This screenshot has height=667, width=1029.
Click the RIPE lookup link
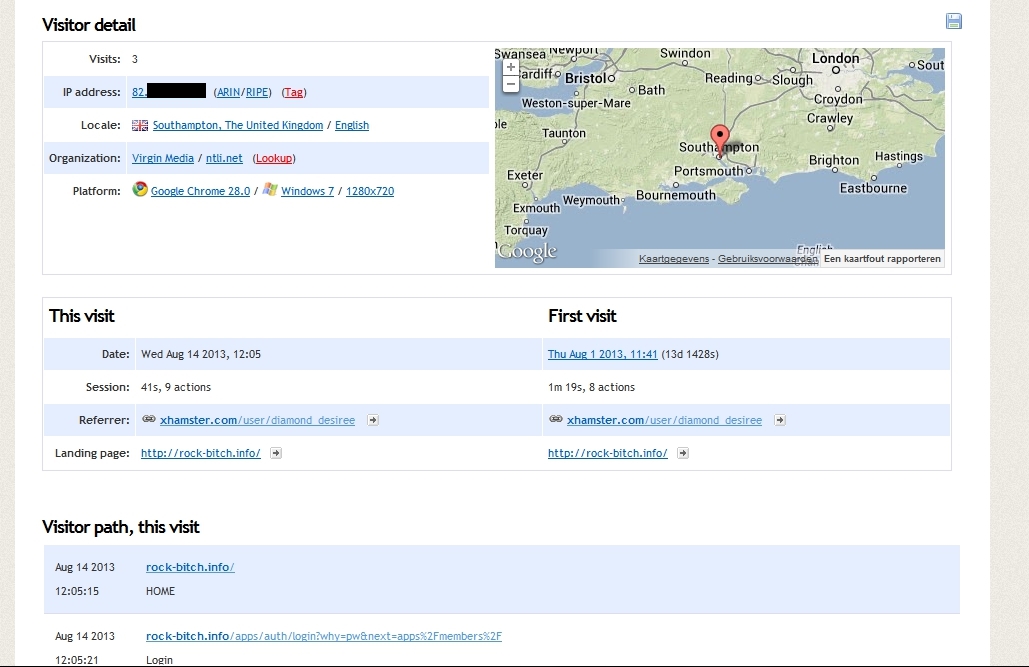(257, 92)
